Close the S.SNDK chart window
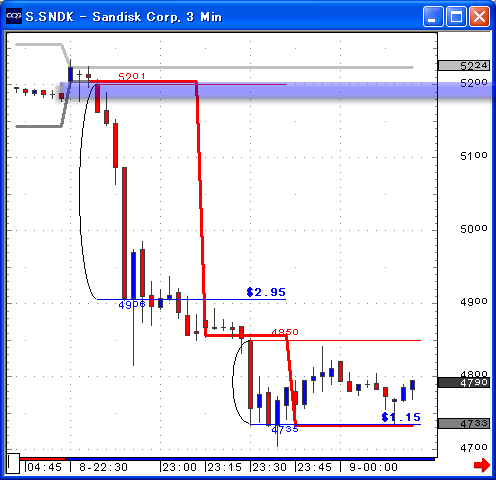 (479, 16)
